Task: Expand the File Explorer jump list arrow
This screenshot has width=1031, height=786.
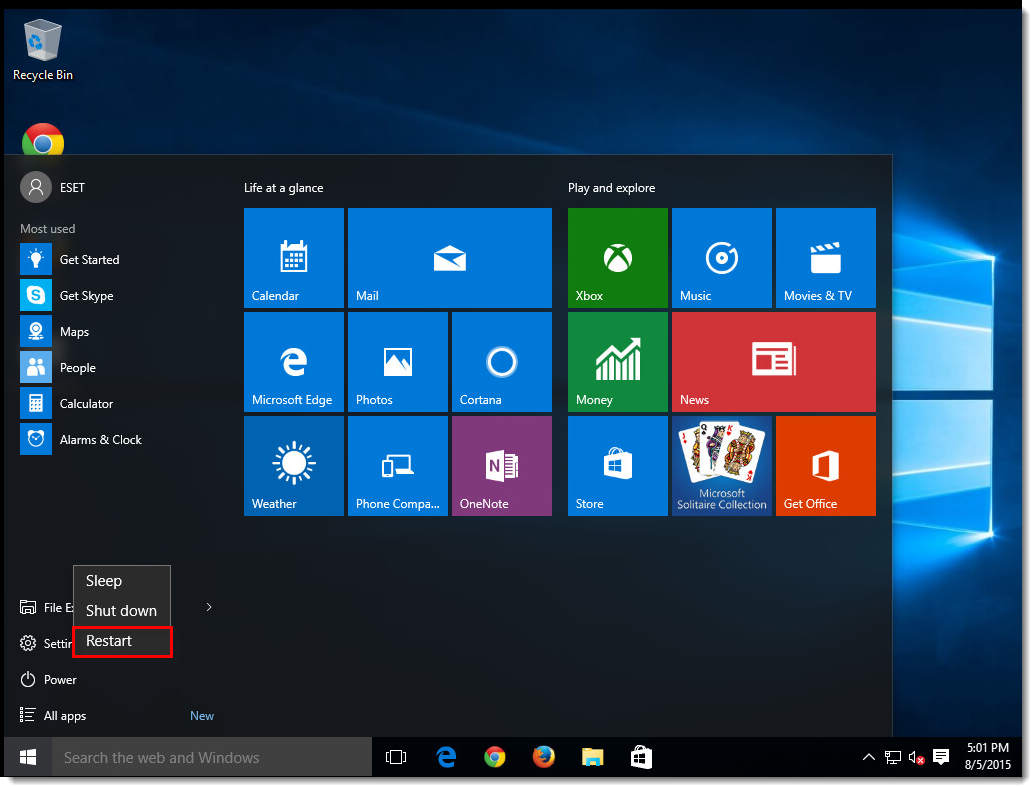Action: click(x=209, y=607)
